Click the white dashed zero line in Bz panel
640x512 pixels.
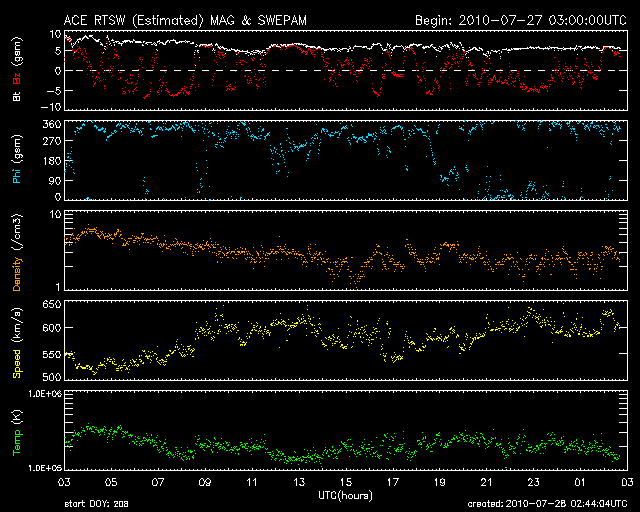point(345,70)
